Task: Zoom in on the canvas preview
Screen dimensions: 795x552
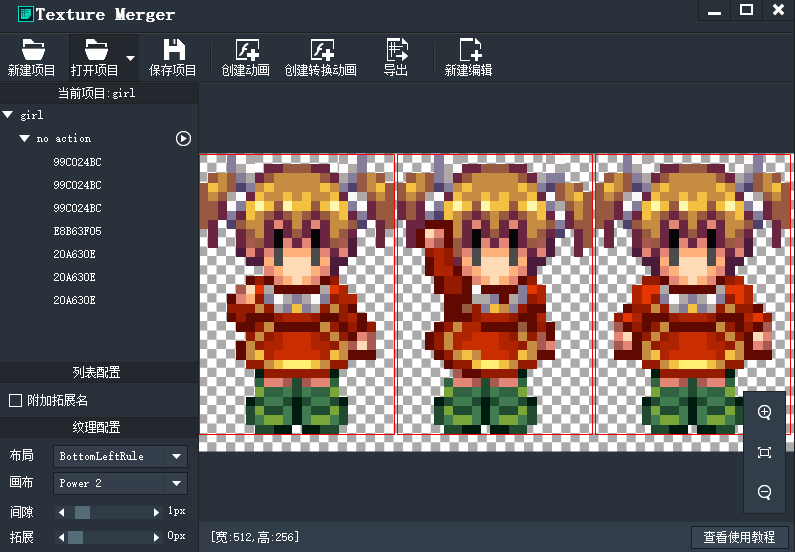Action: (765, 412)
